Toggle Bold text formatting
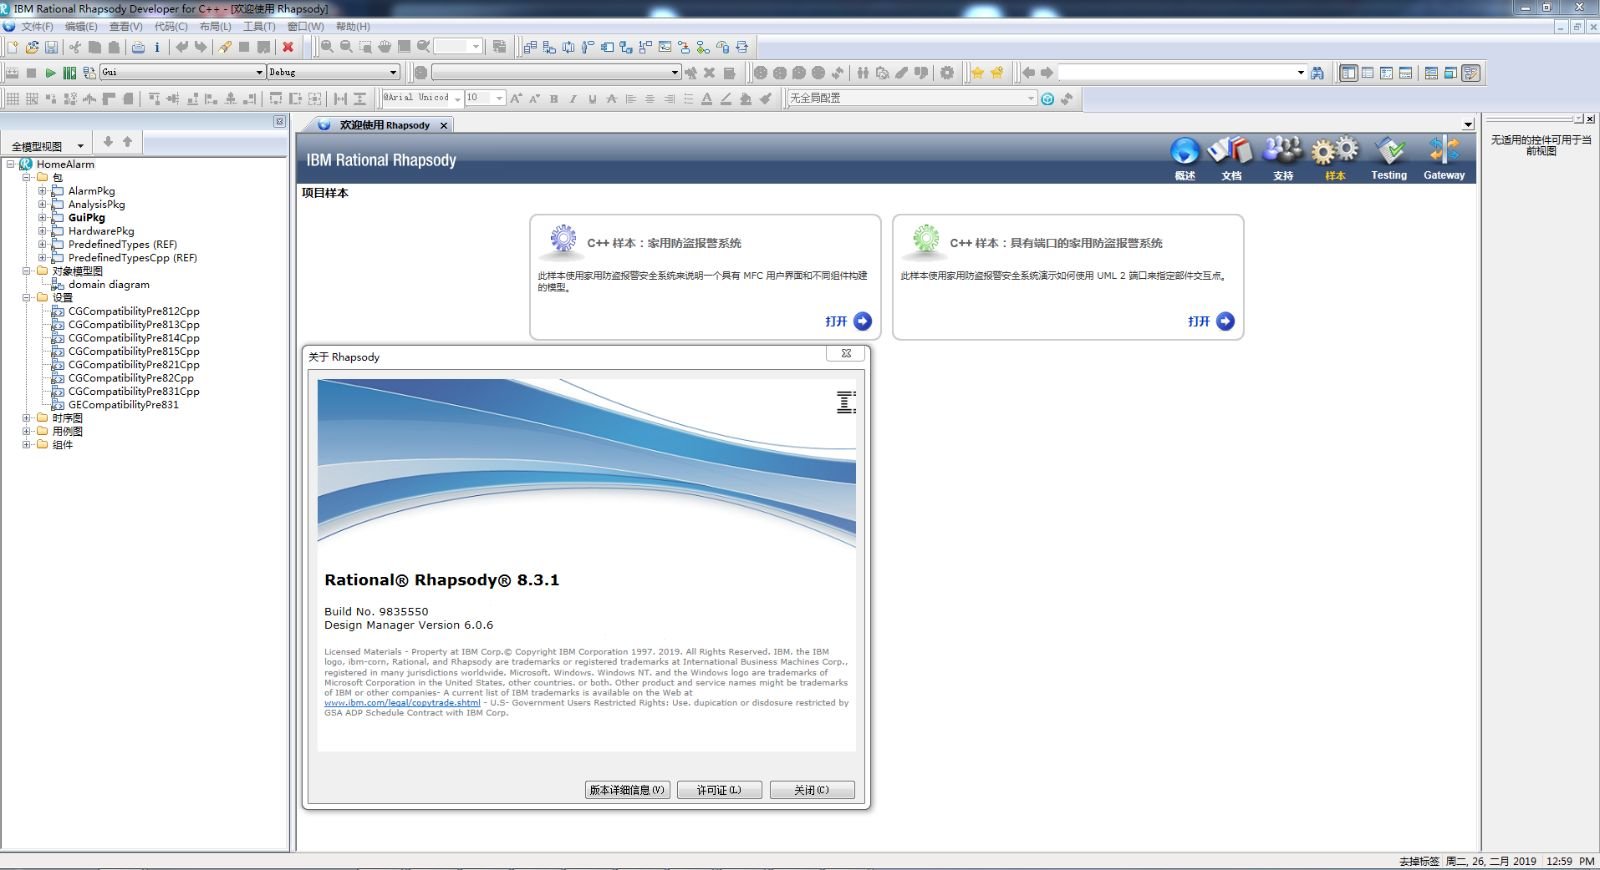Viewport: 1600px width, 870px height. pyautogui.click(x=554, y=99)
